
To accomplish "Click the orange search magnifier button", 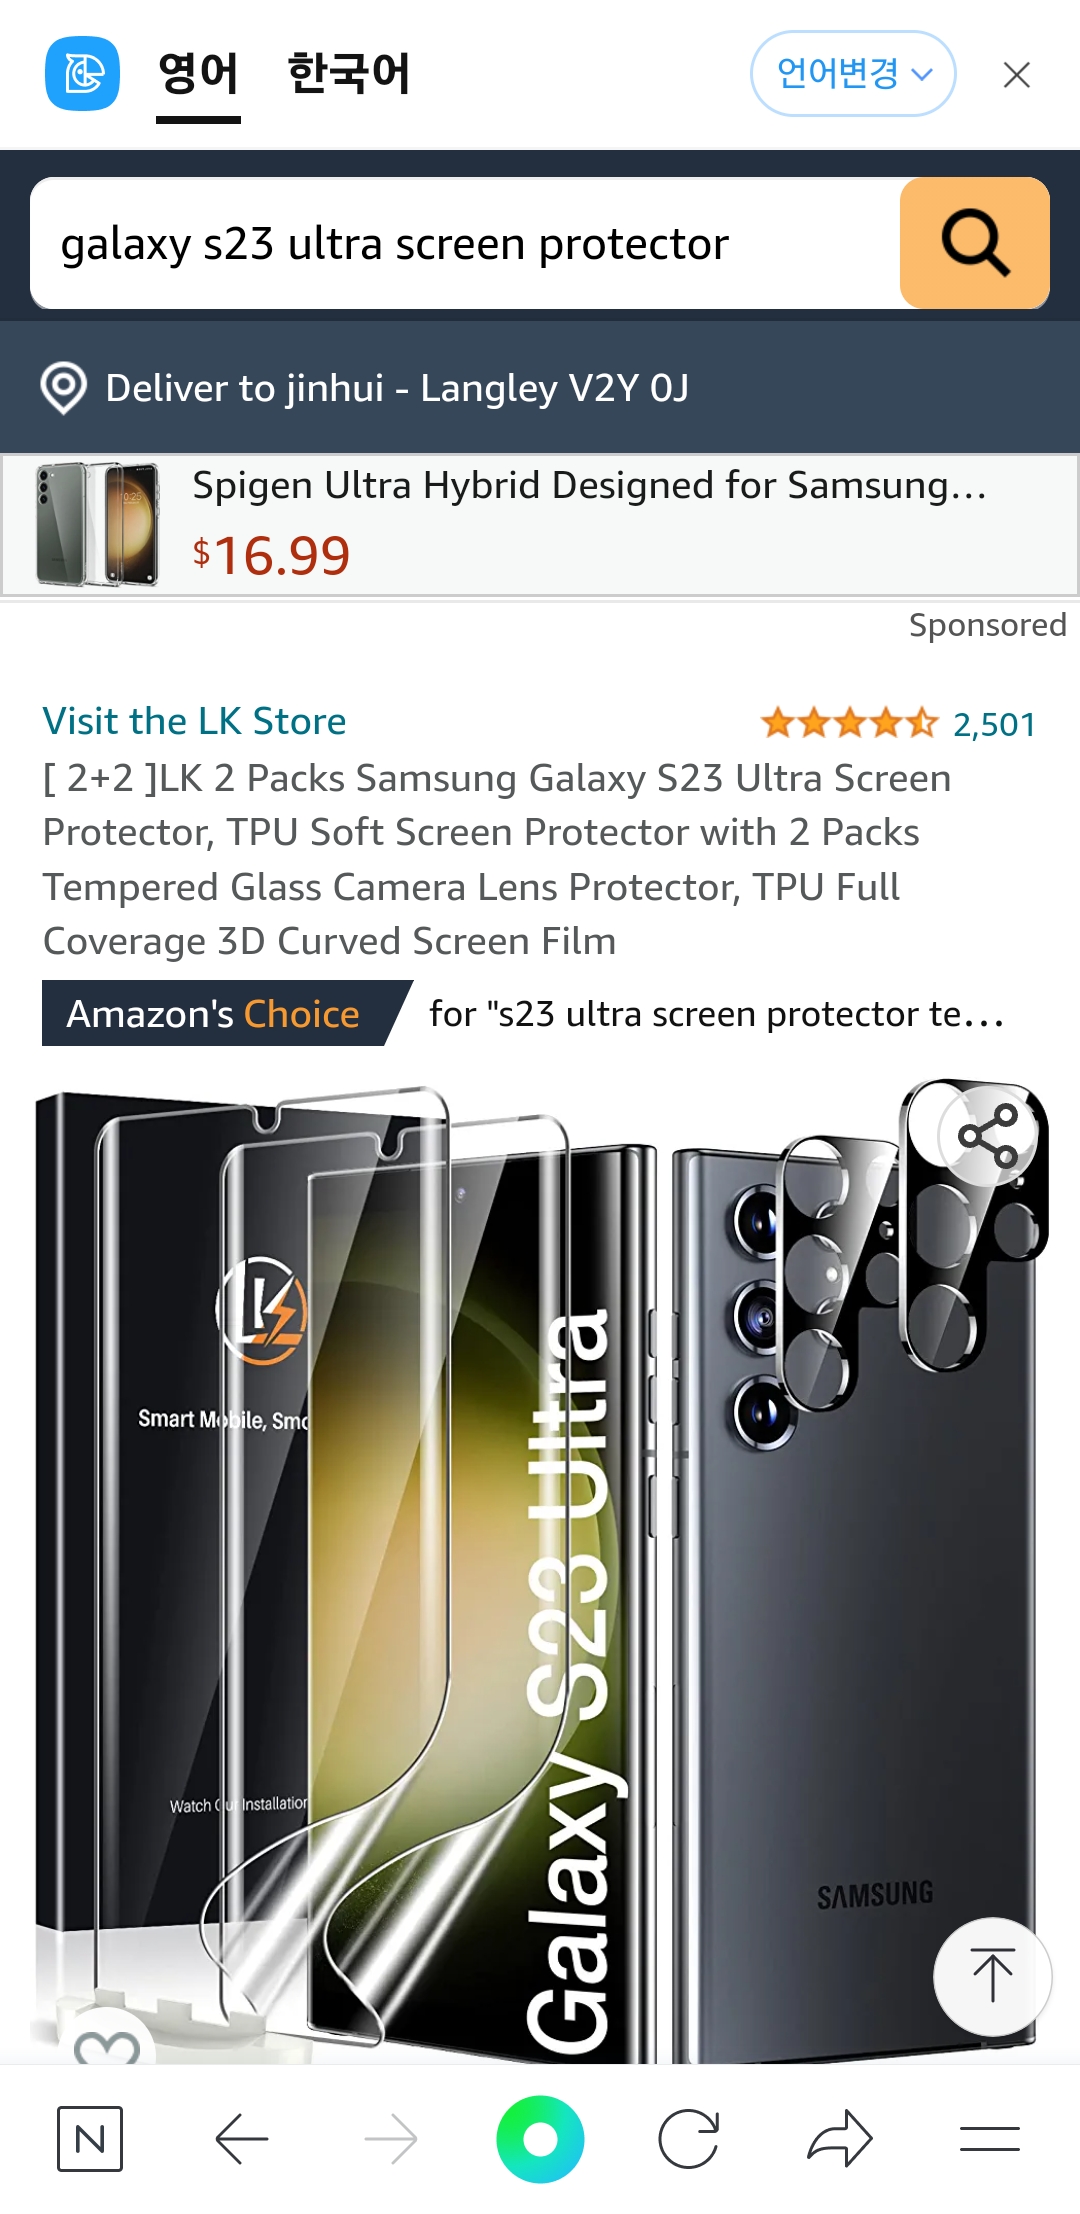I will tap(974, 243).
